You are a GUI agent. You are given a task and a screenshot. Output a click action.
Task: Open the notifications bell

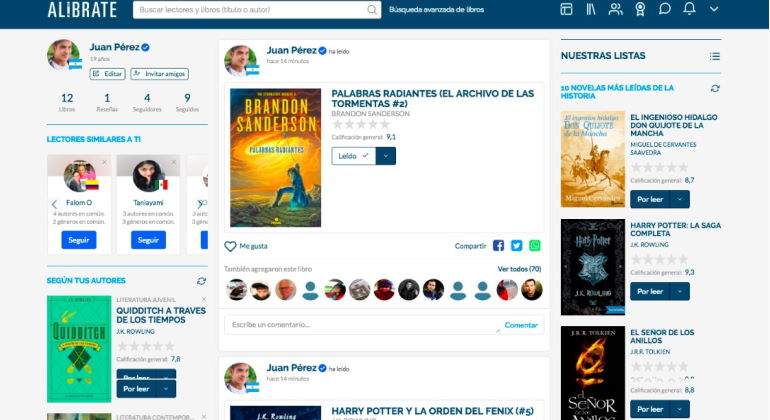pos(689,9)
